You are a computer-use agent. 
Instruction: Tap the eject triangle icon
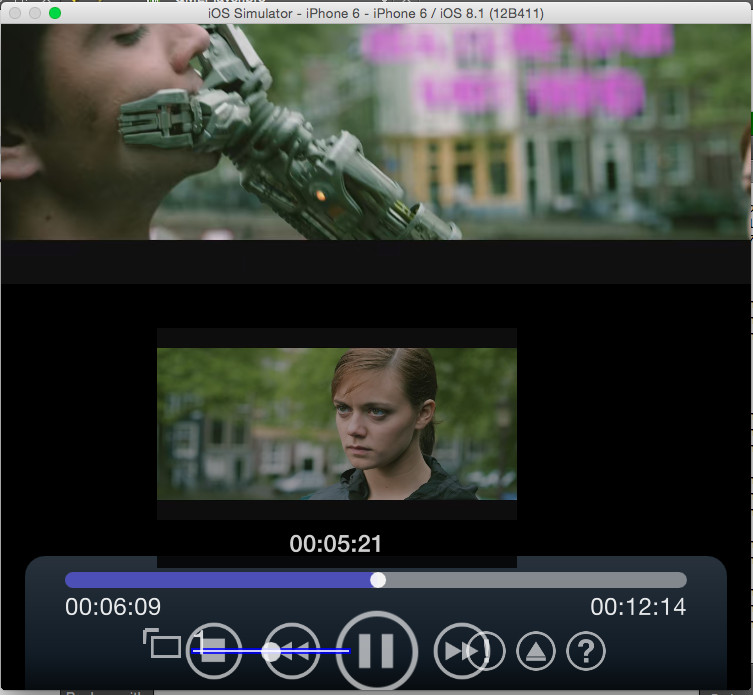(x=536, y=652)
